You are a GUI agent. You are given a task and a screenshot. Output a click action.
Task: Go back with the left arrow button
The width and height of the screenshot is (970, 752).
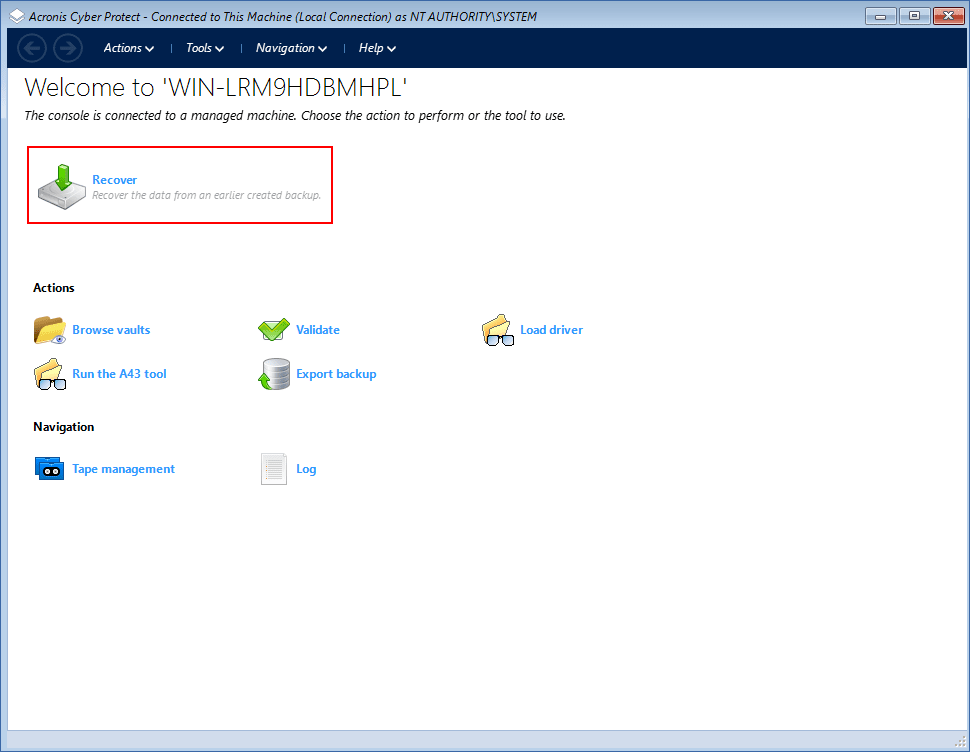pyautogui.click(x=32, y=48)
